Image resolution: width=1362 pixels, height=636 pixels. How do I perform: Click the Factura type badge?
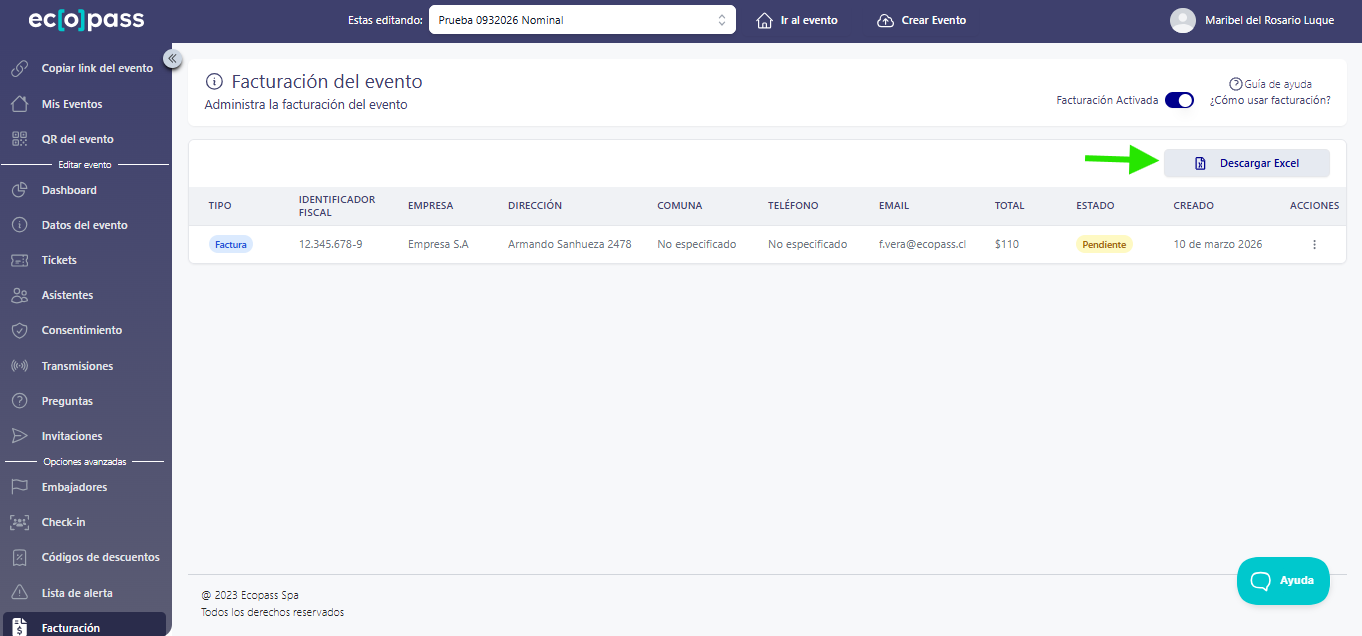231,244
